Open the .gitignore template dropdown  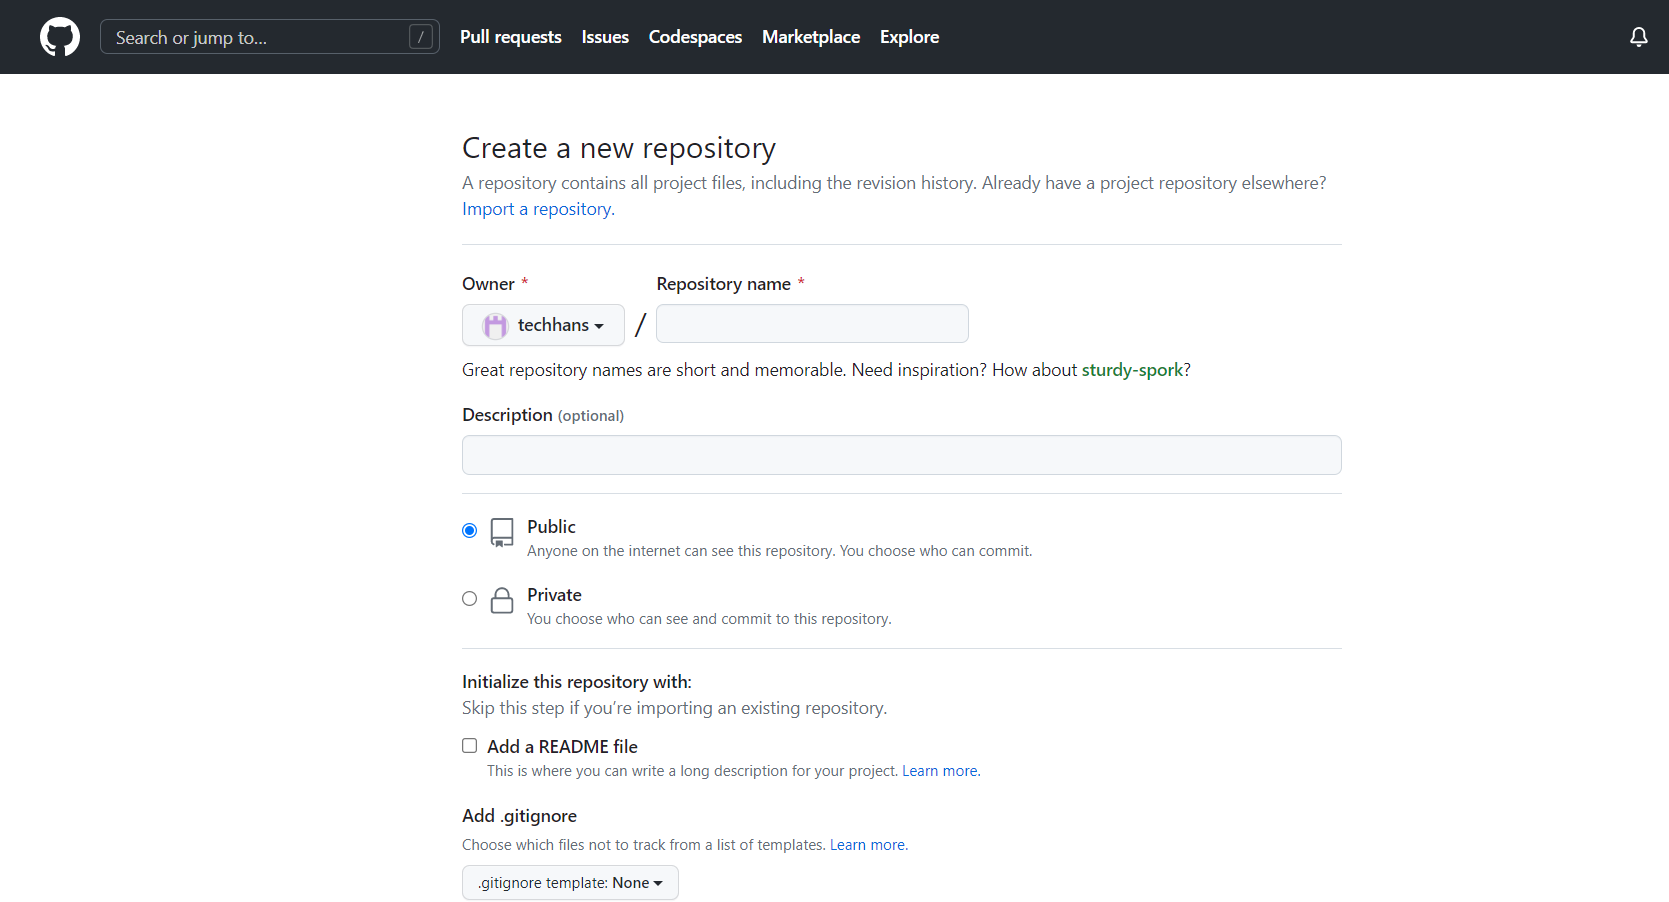click(x=570, y=882)
